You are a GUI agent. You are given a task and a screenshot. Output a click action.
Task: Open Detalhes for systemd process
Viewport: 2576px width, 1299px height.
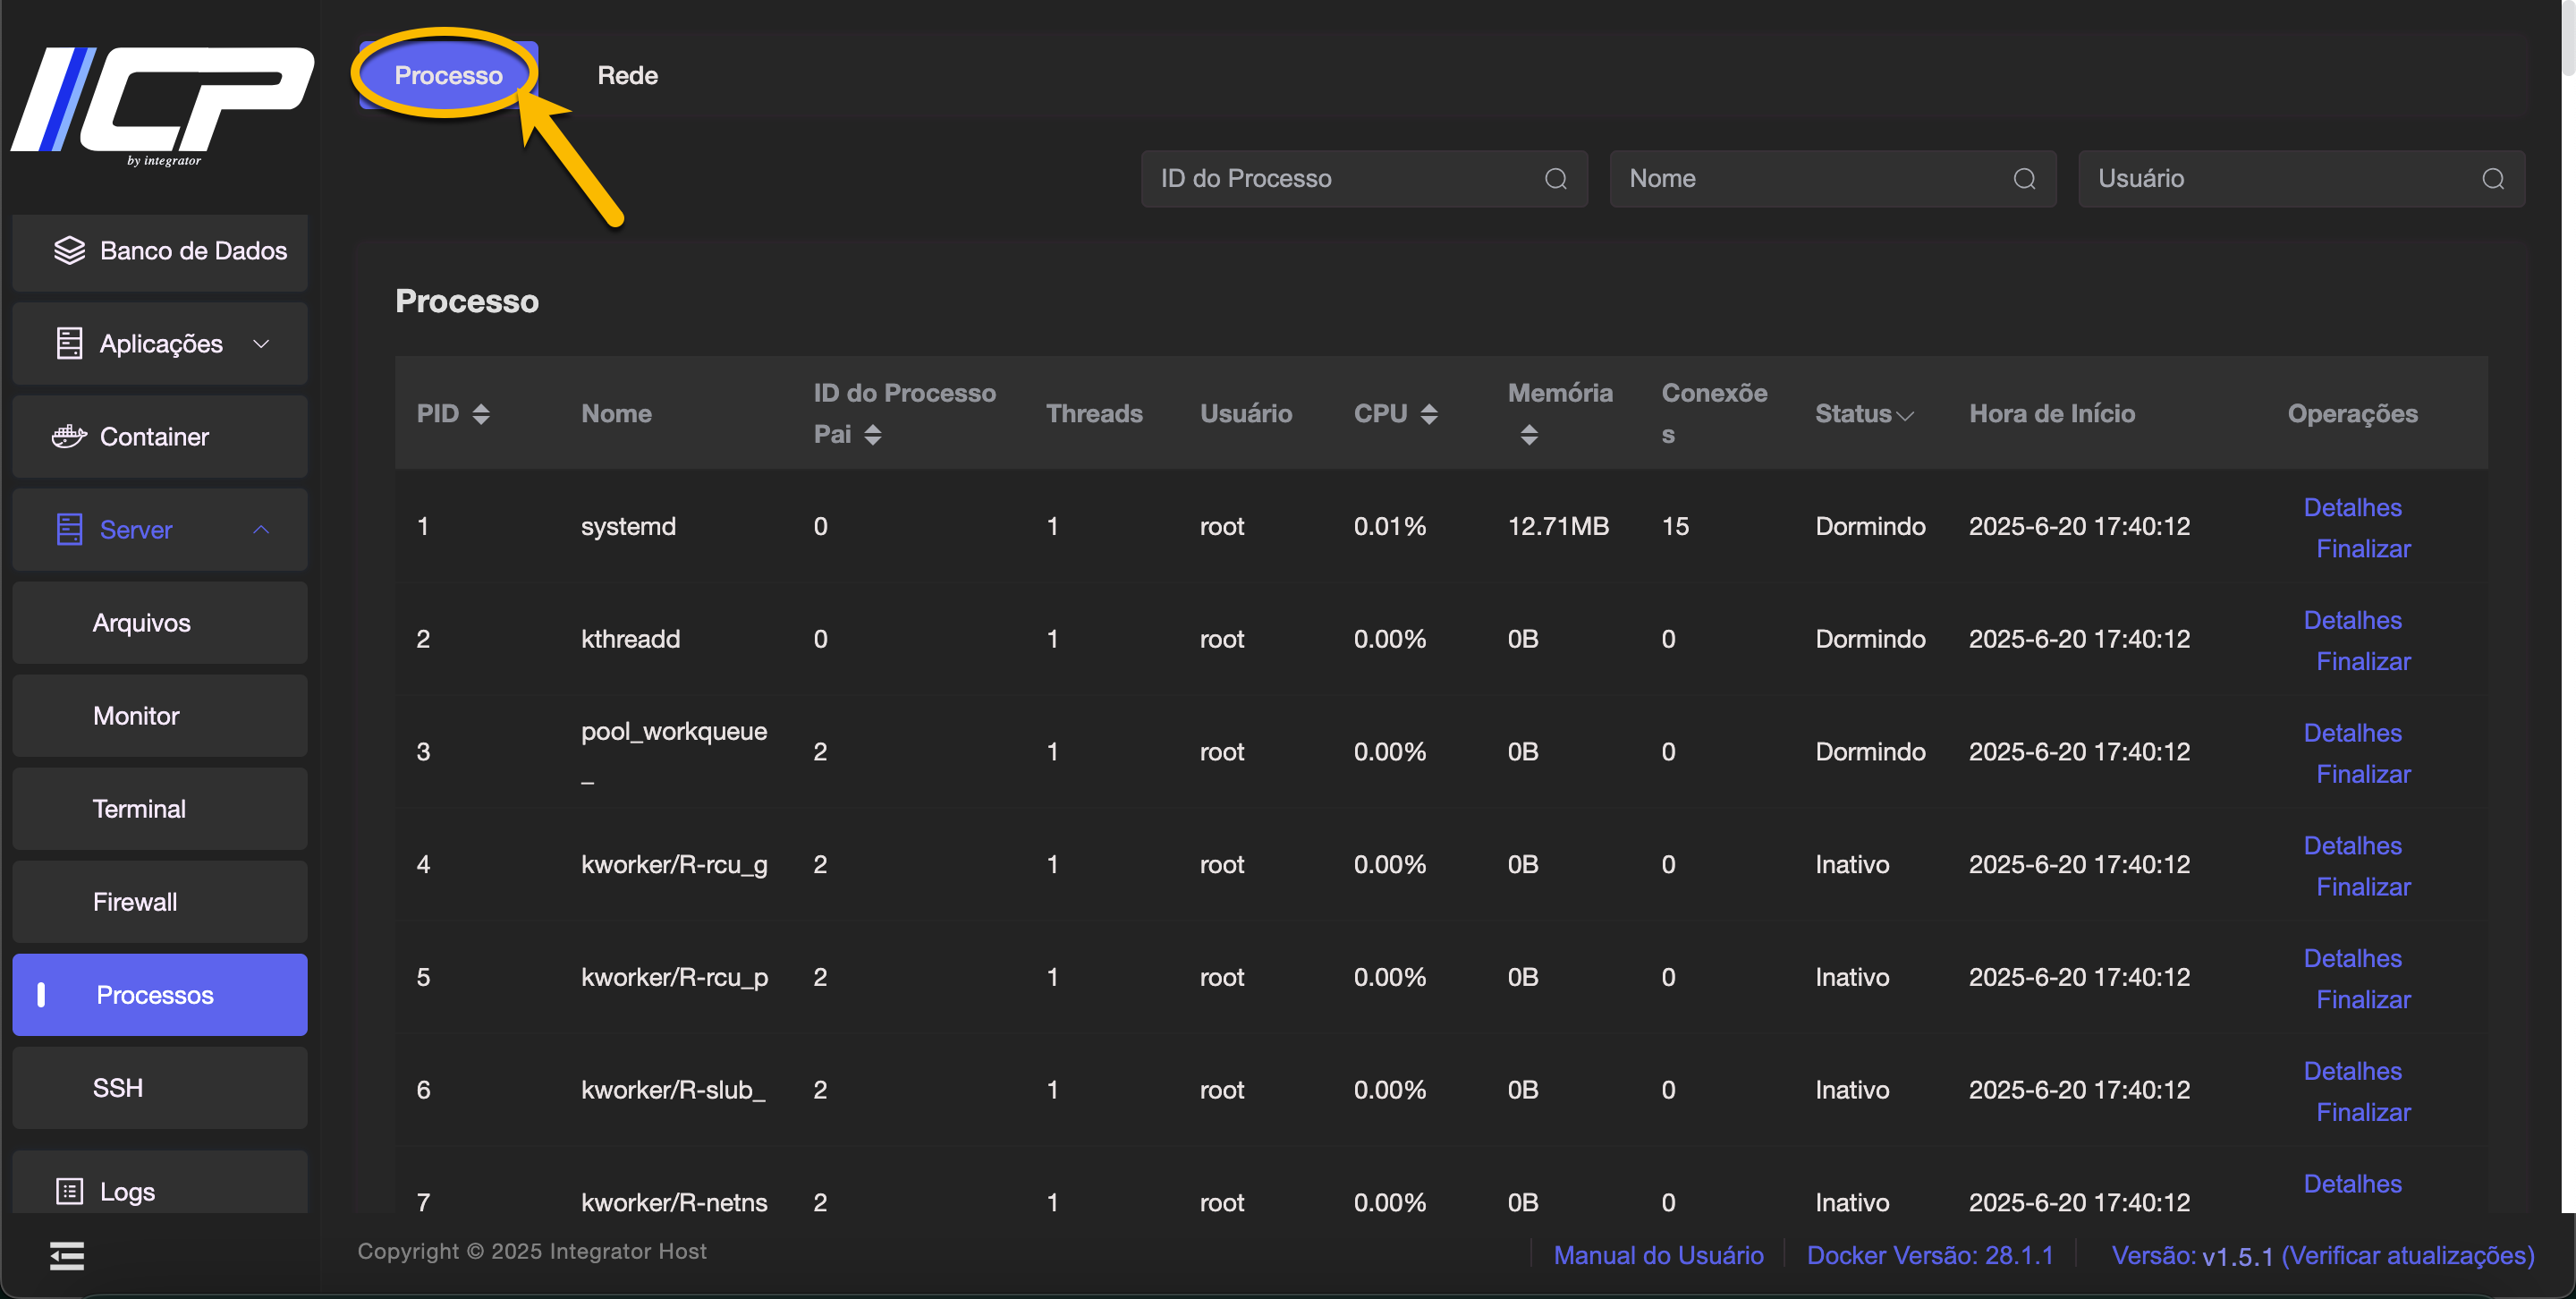[x=2352, y=508]
